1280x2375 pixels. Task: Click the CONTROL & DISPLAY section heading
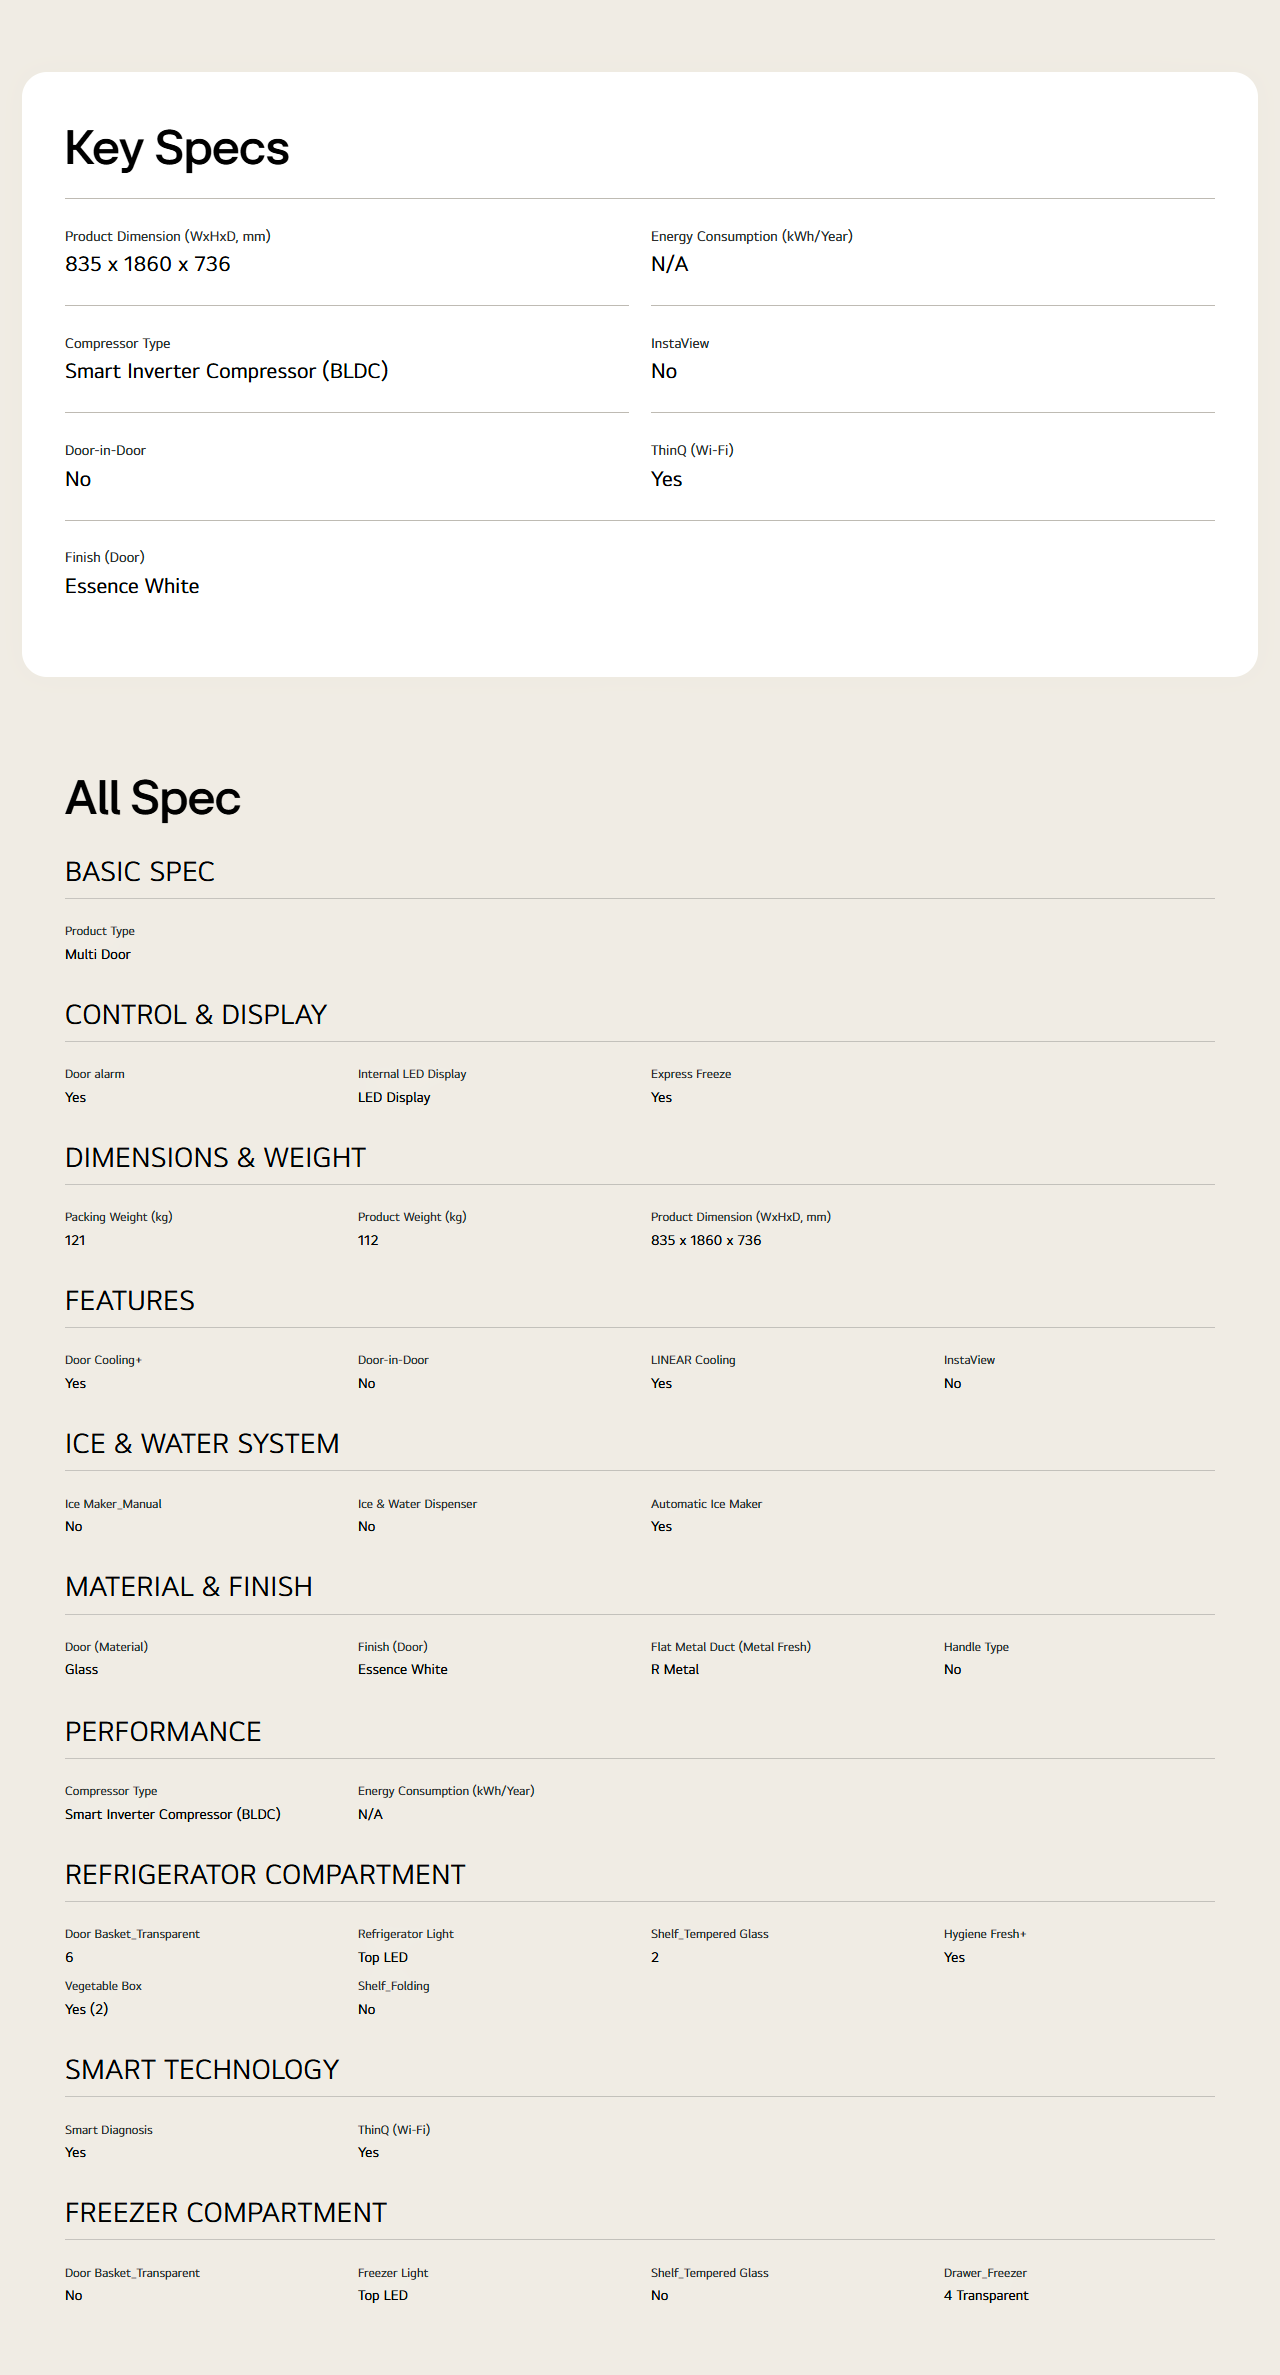point(196,1015)
